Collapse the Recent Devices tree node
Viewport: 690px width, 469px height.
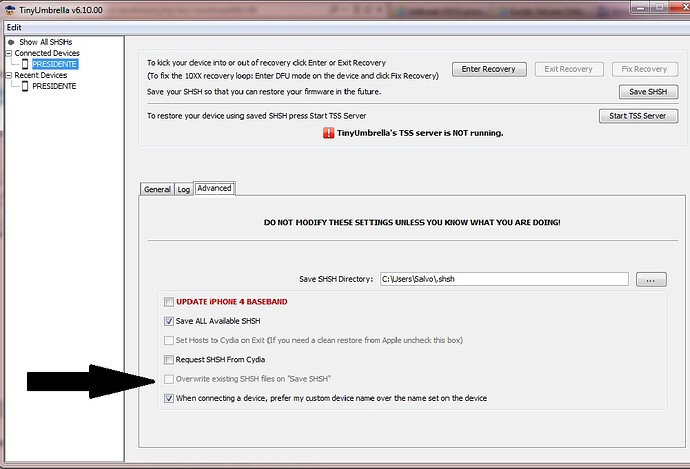(x=9, y=75)
